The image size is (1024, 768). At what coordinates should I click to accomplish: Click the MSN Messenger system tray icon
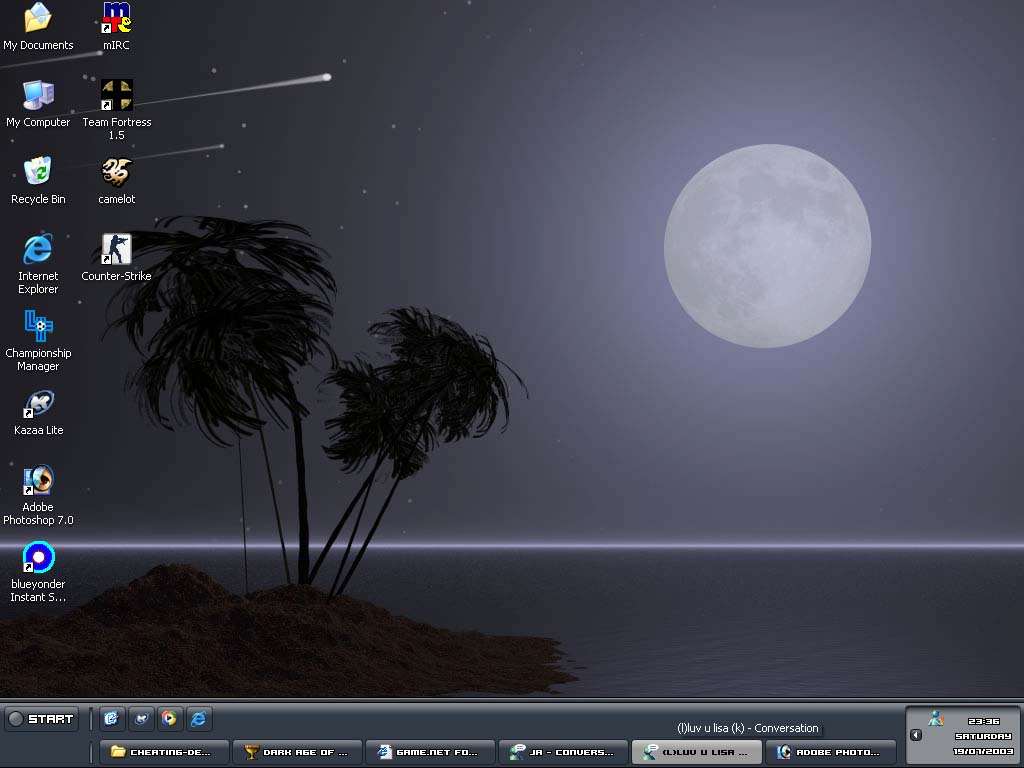(x=936, y=718)
